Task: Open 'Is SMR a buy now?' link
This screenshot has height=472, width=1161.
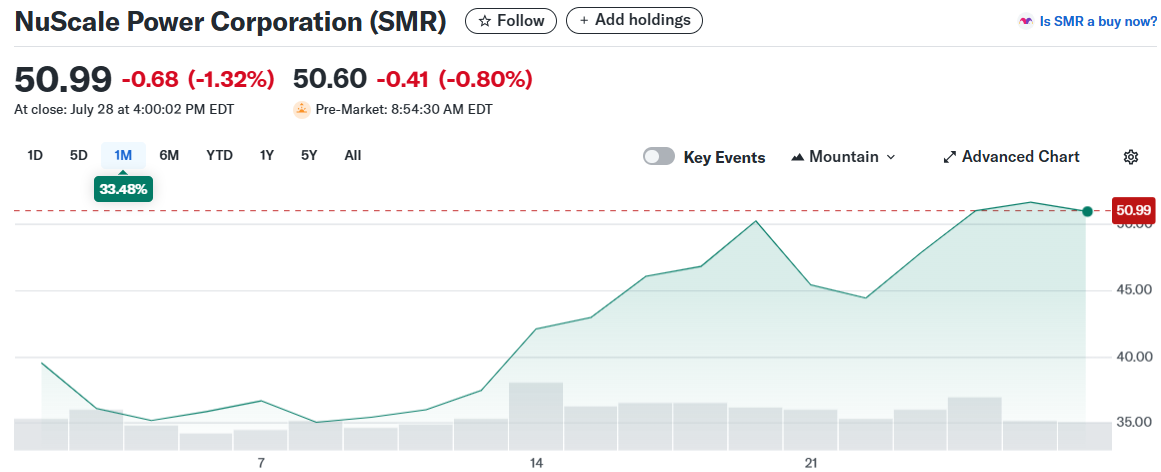Action: click(x=1098, y=21)
